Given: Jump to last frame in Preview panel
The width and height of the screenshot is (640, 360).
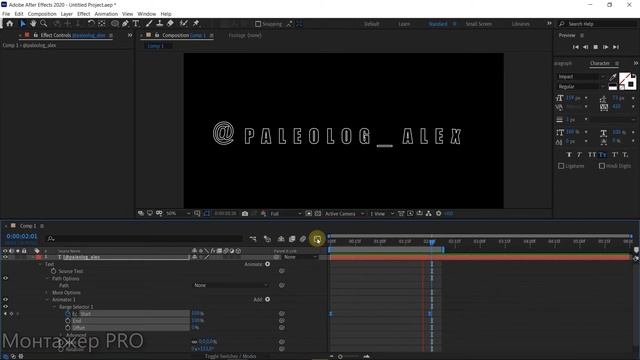Looking at the screenshot, I should (616, 47).
